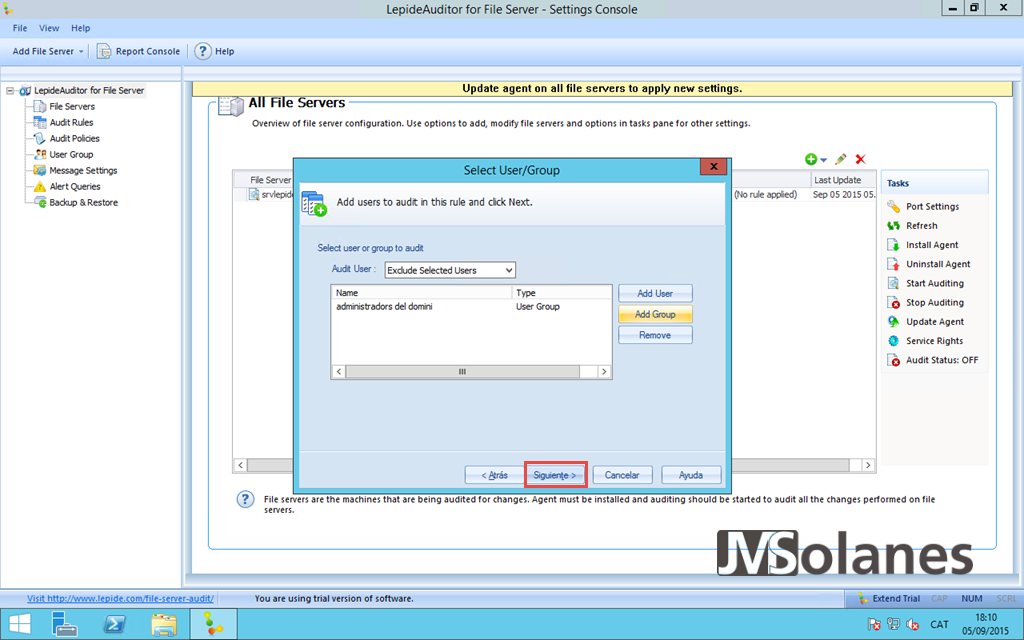The image size is (1024, 640).
Task: Click the Install Agent task icon
Action: [x=893, y=245]
